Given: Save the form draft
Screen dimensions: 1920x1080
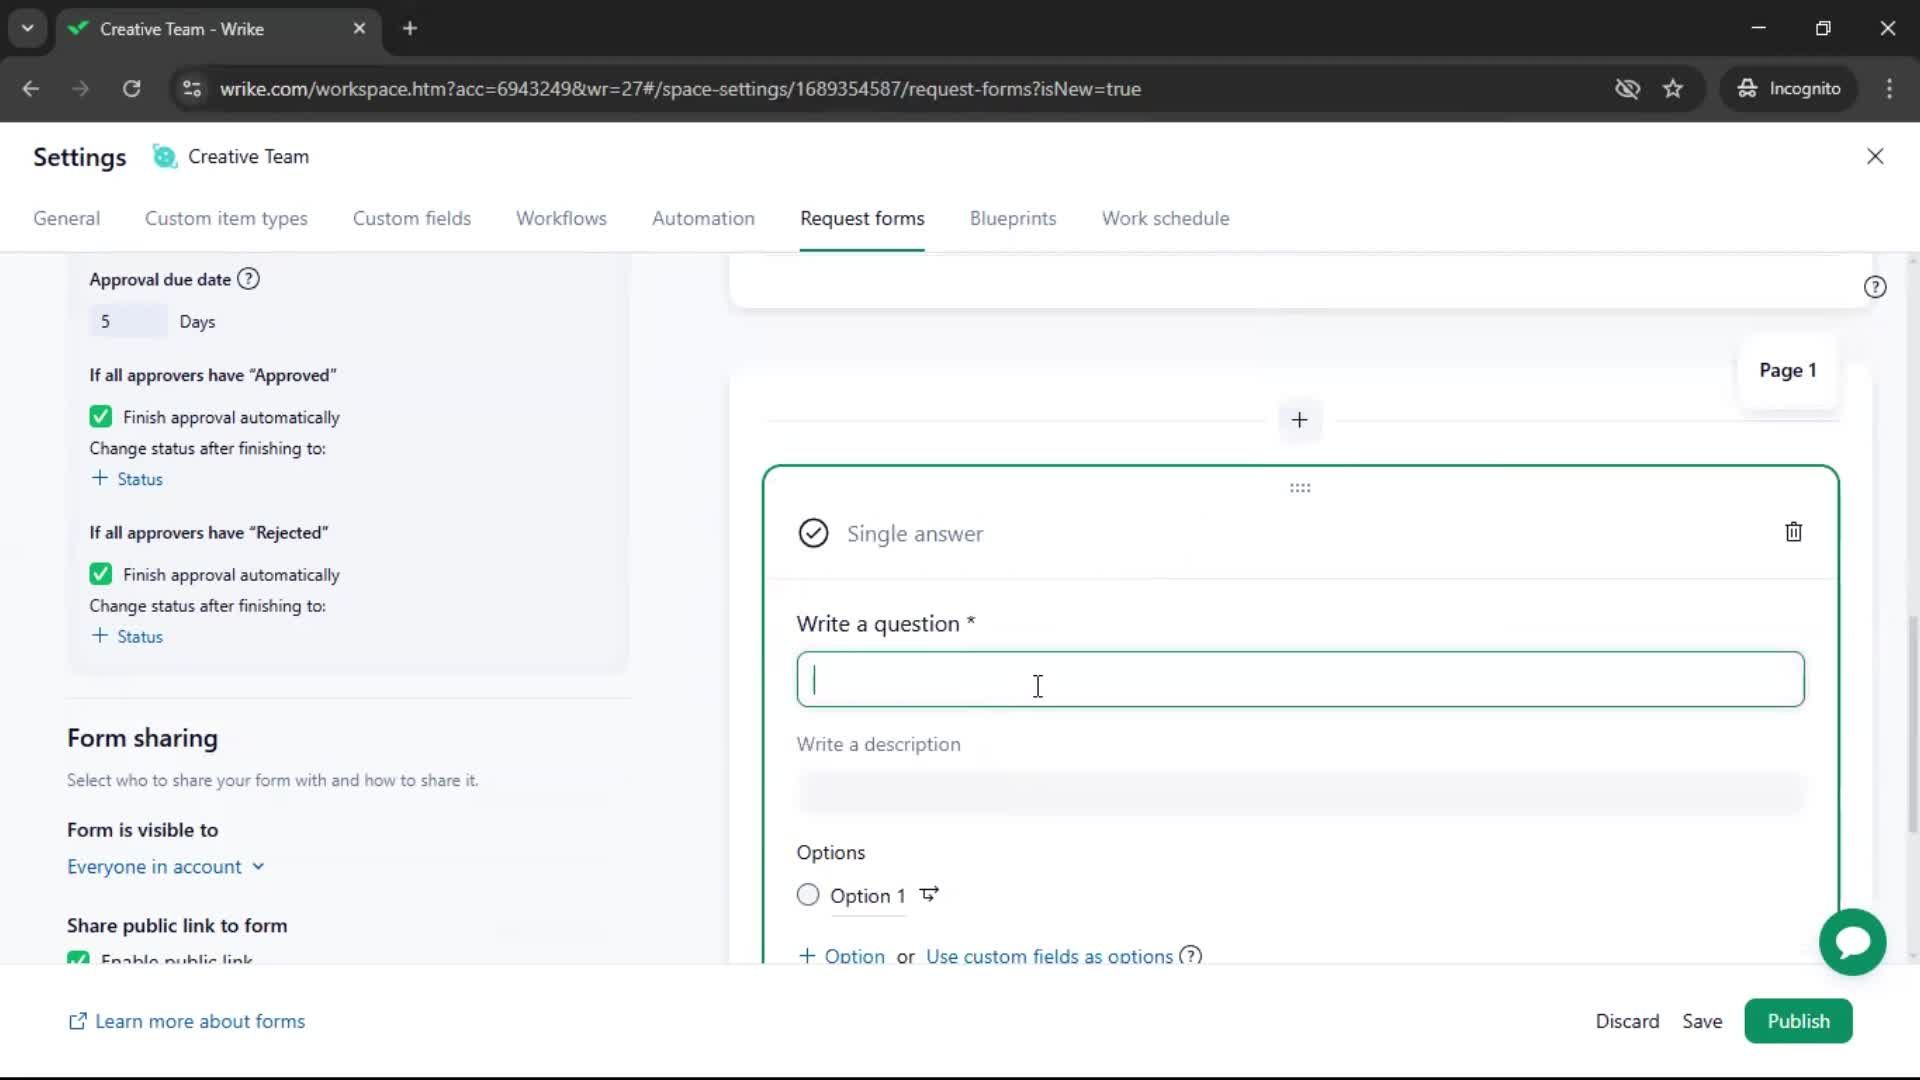Looking at the screenshot, I should 1702,1021.
